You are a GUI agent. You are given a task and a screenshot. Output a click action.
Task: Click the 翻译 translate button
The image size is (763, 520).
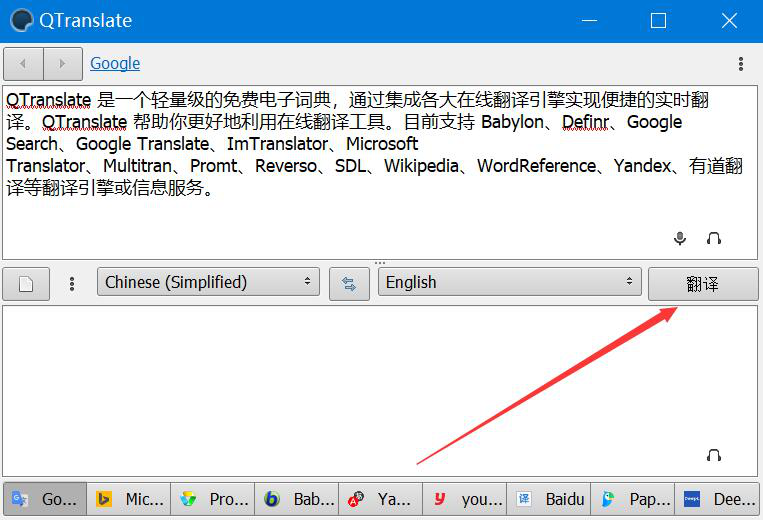tap(703, 284)
